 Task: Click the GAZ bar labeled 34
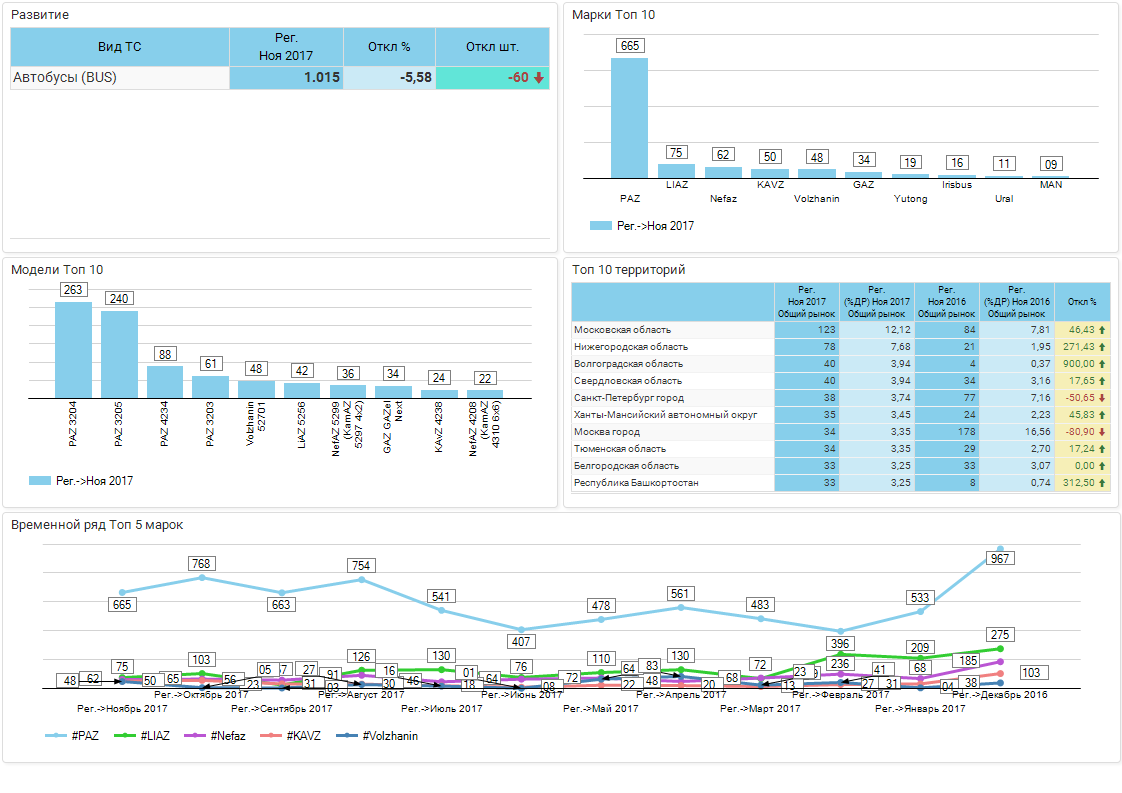point(864,175)
